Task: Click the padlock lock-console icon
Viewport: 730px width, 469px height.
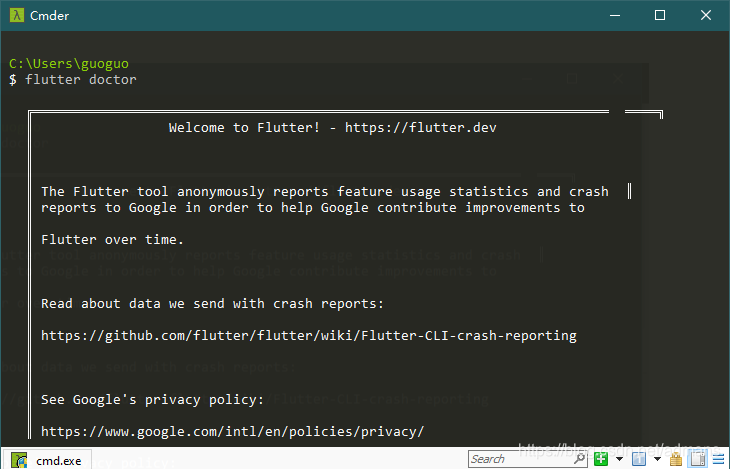Action: [x=676, y=459]
